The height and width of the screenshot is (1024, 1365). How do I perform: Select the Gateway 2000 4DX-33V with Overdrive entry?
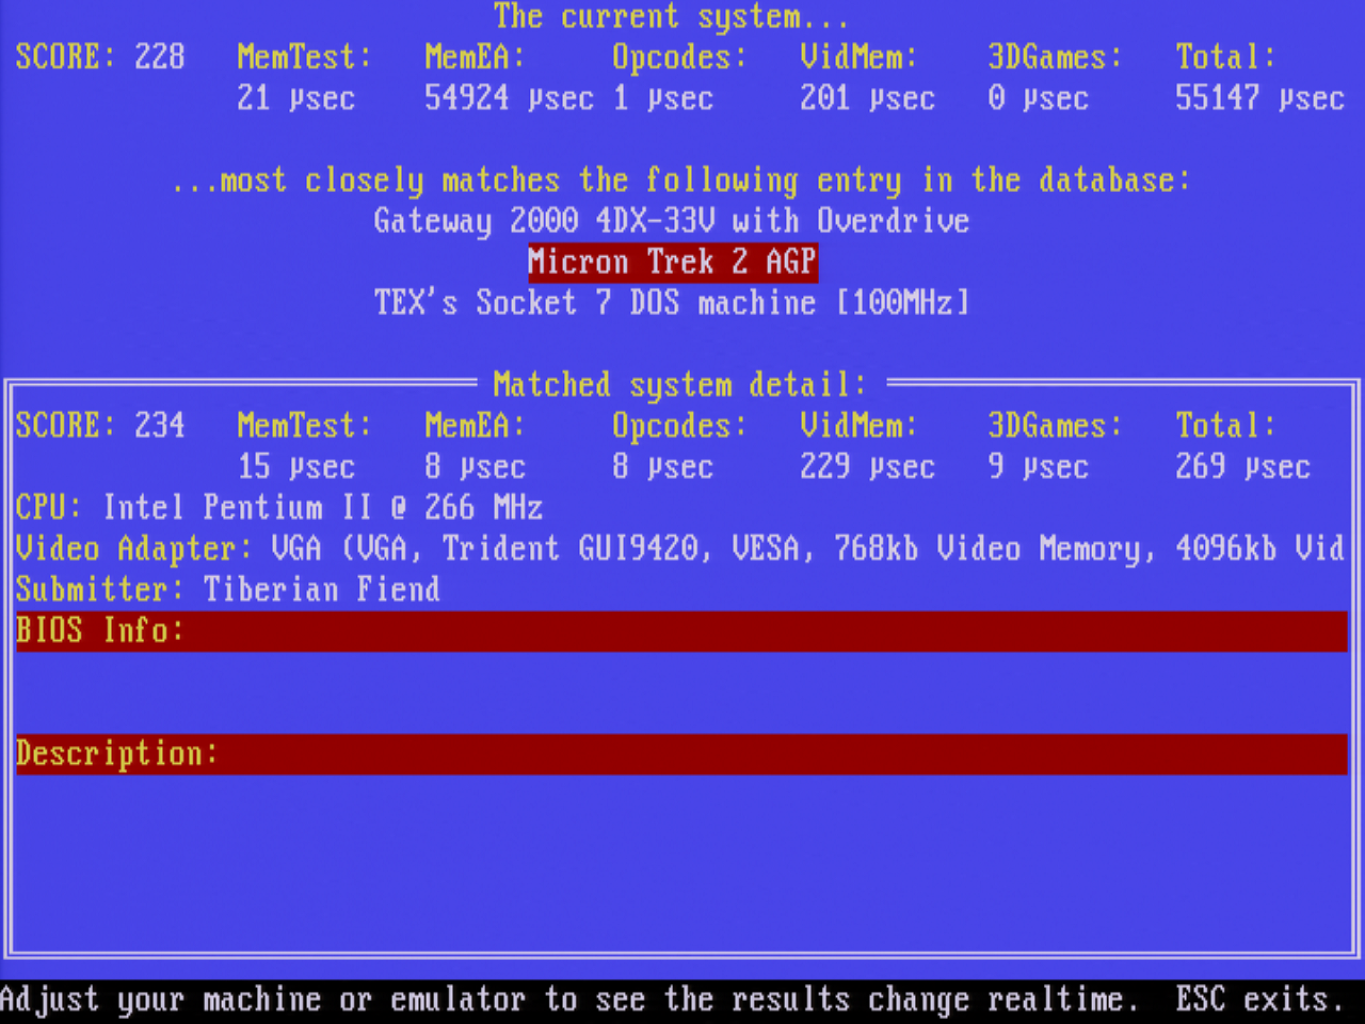671,221
